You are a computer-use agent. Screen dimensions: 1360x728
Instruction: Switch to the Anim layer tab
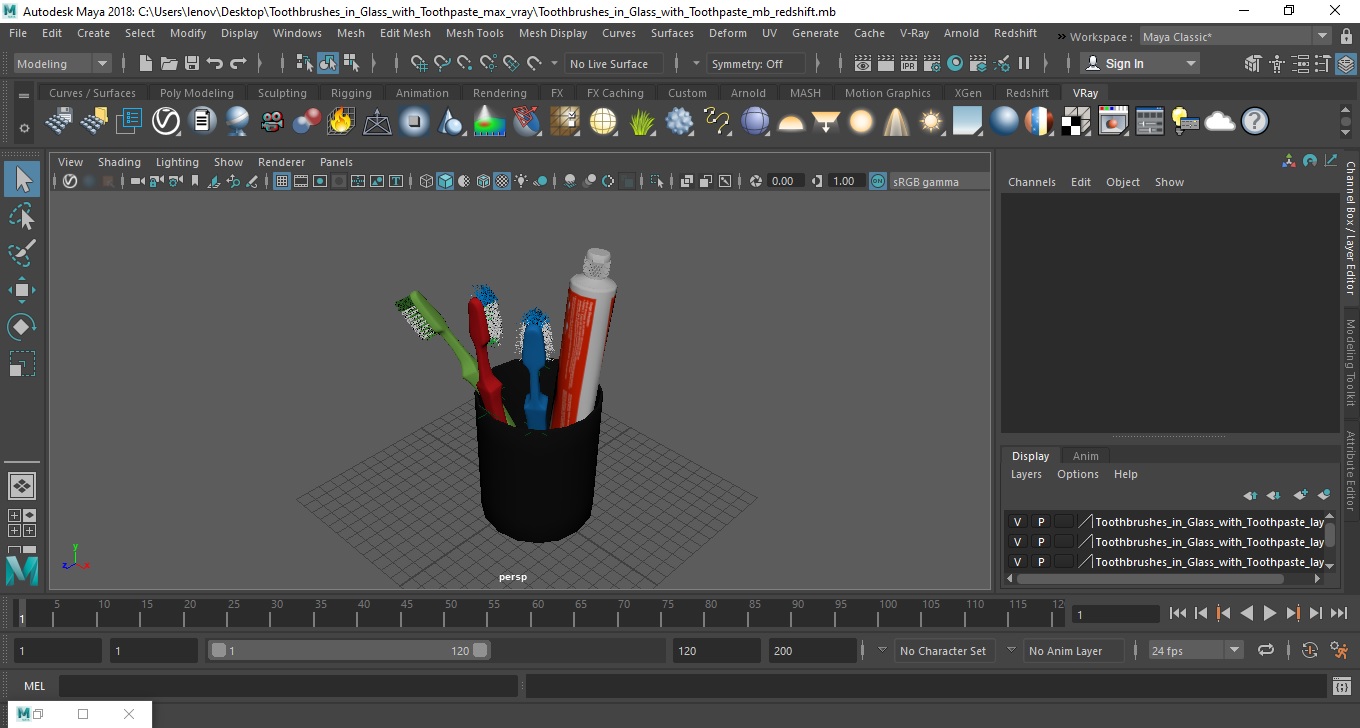coord(1085,456)
